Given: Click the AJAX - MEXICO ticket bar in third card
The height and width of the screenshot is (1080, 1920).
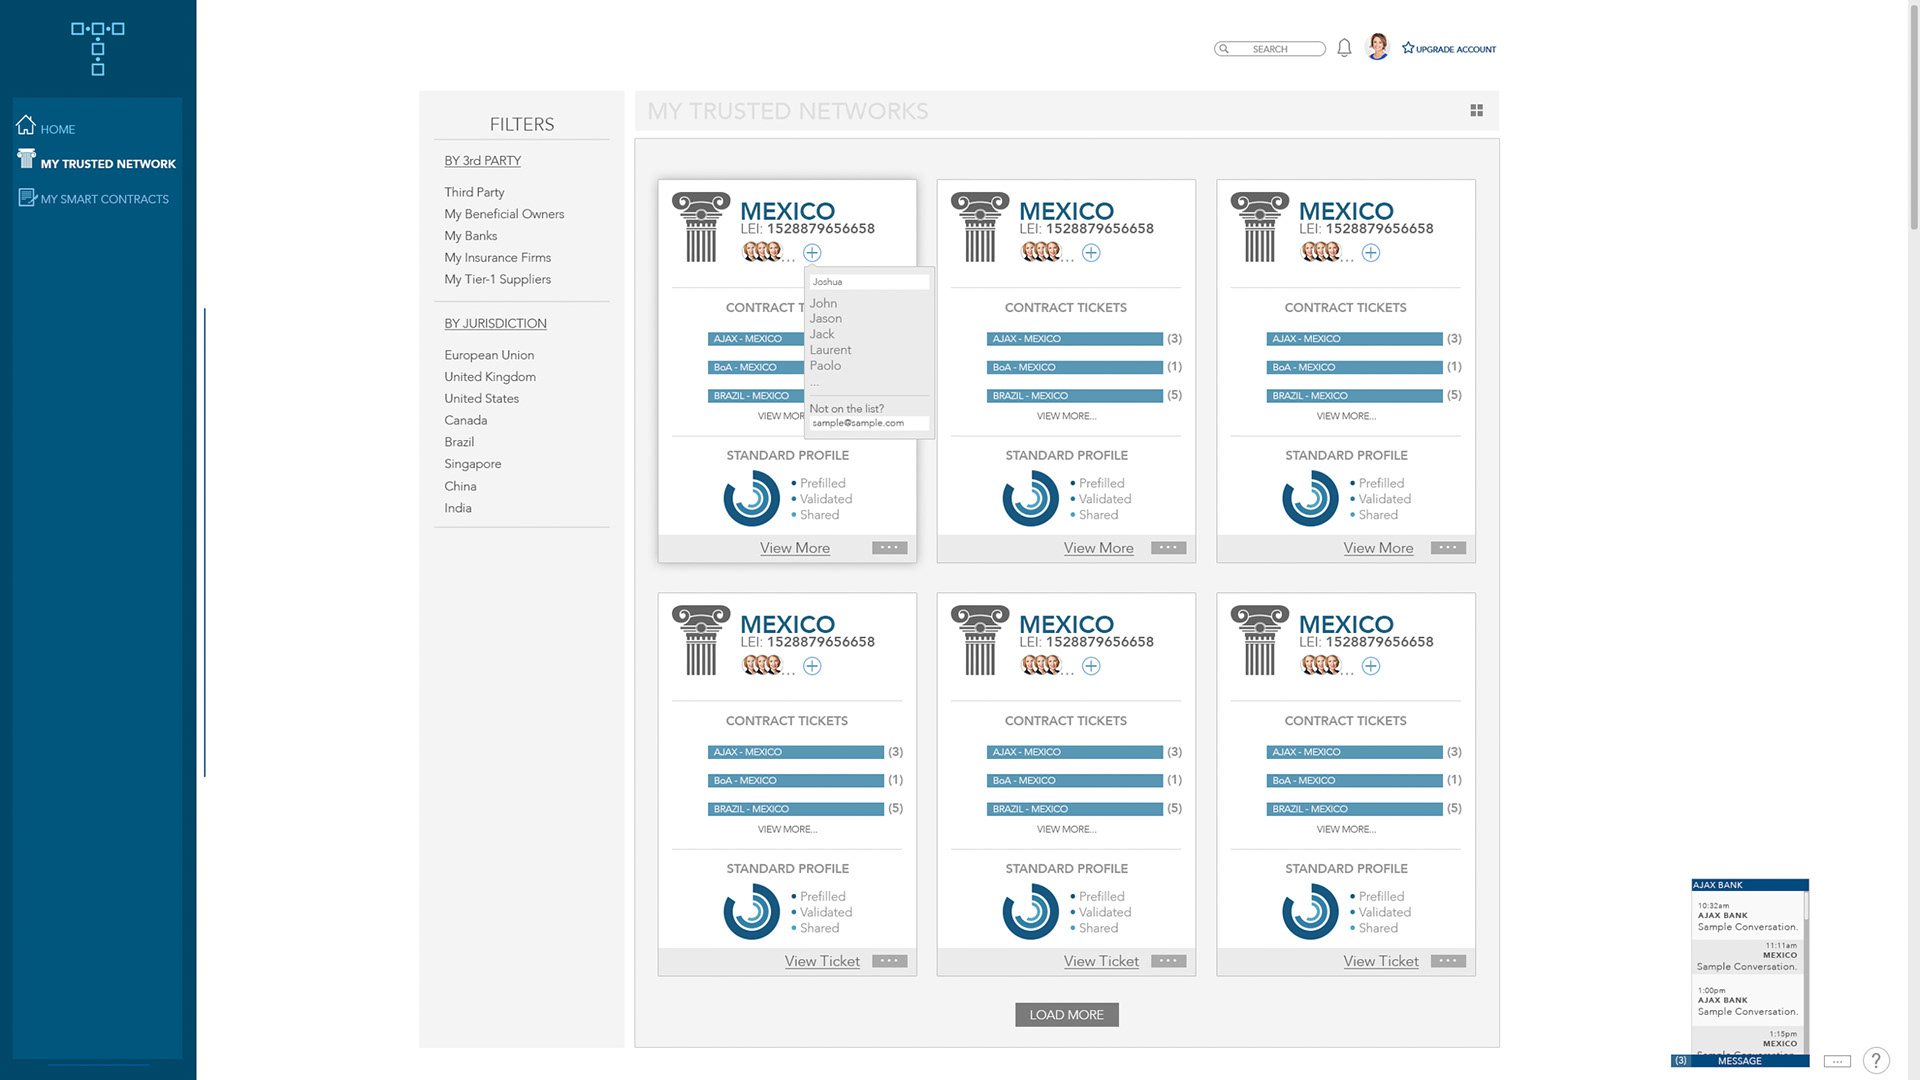Looking at the screenshot, I should pos(1354,339).
